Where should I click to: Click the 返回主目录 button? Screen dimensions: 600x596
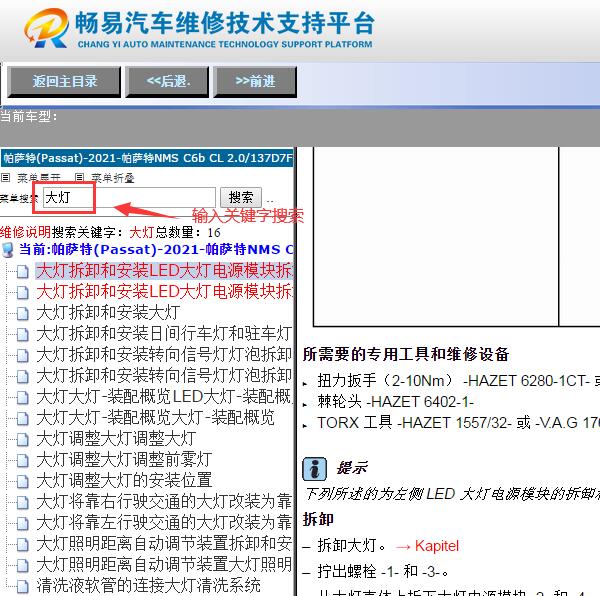click(64, 81)
